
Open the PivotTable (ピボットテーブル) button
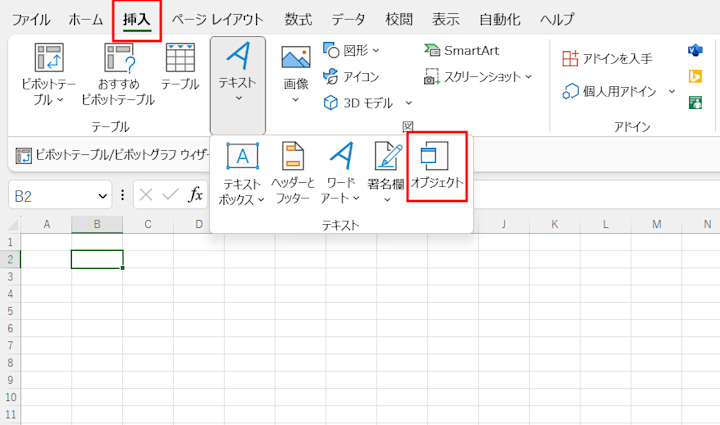(x=48, y=74)
